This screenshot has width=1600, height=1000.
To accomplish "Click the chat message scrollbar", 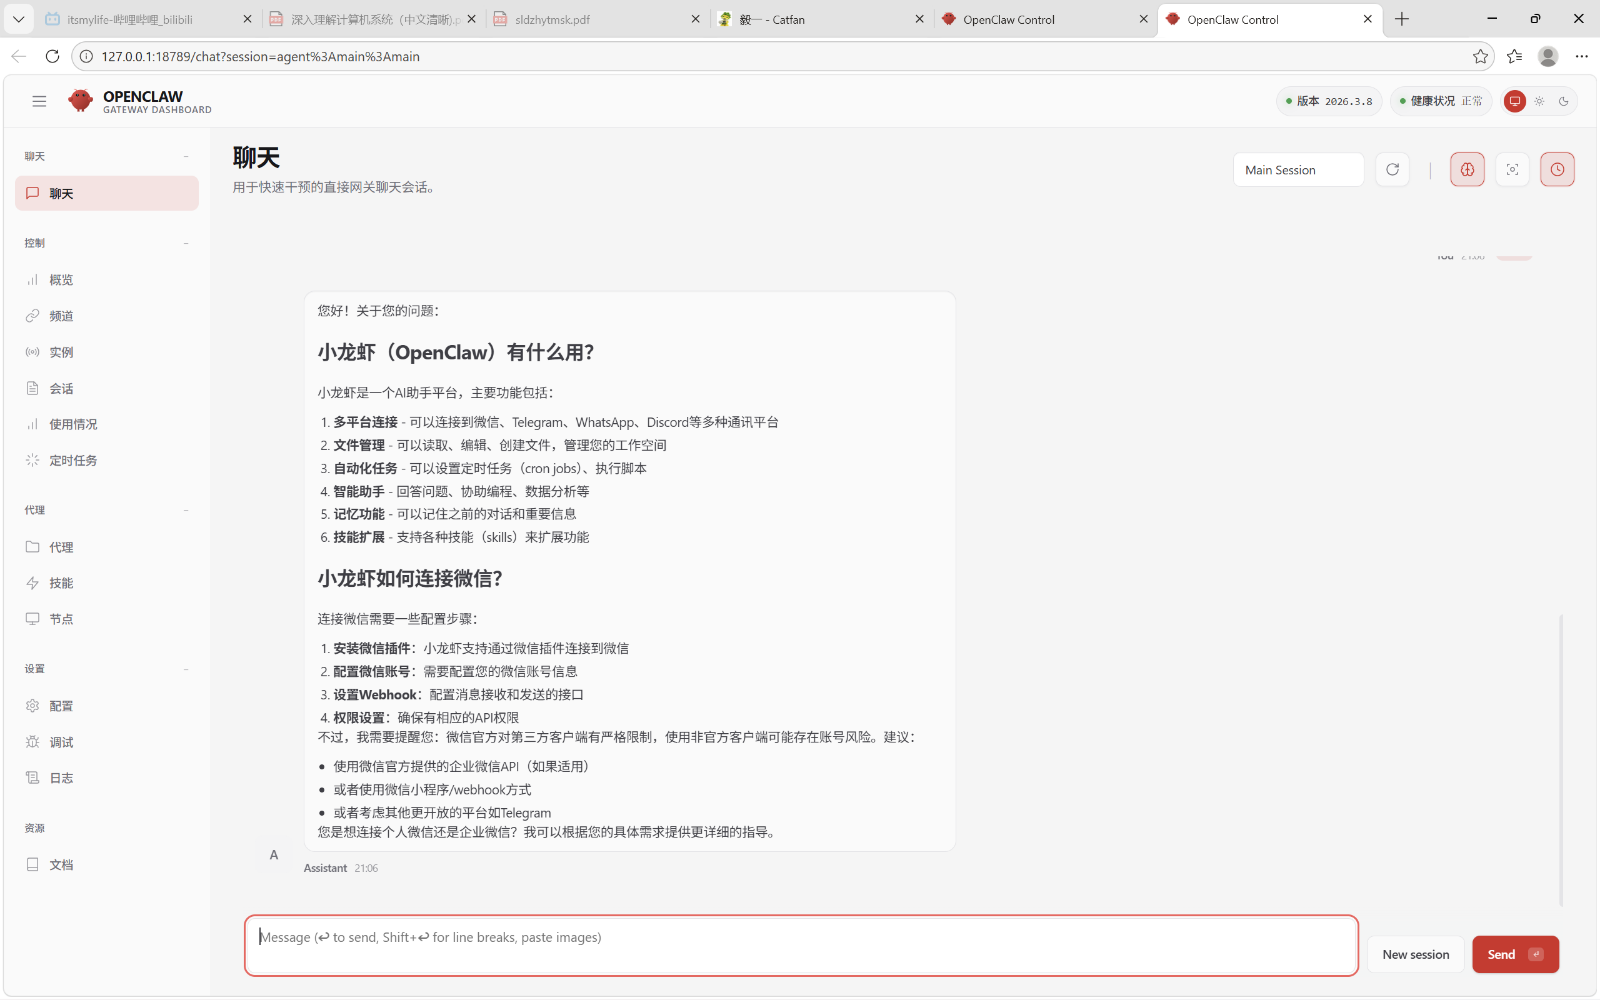I will coord(1561,760).
